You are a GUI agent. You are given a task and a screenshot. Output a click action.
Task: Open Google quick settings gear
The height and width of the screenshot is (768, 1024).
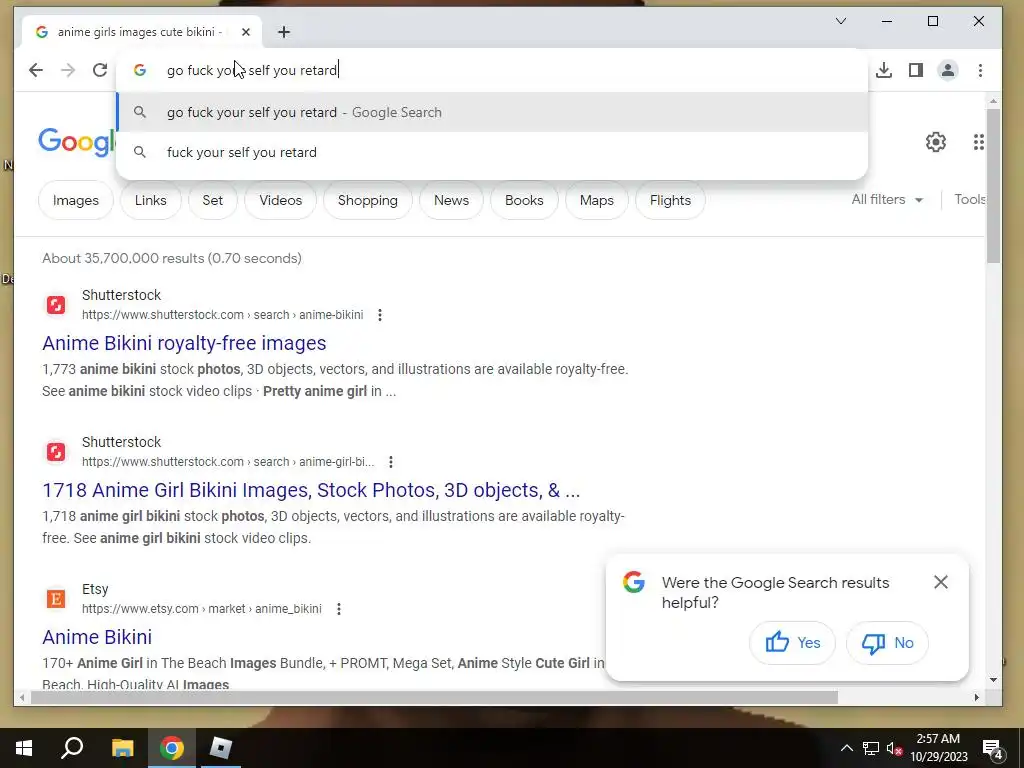coord(936,142)
